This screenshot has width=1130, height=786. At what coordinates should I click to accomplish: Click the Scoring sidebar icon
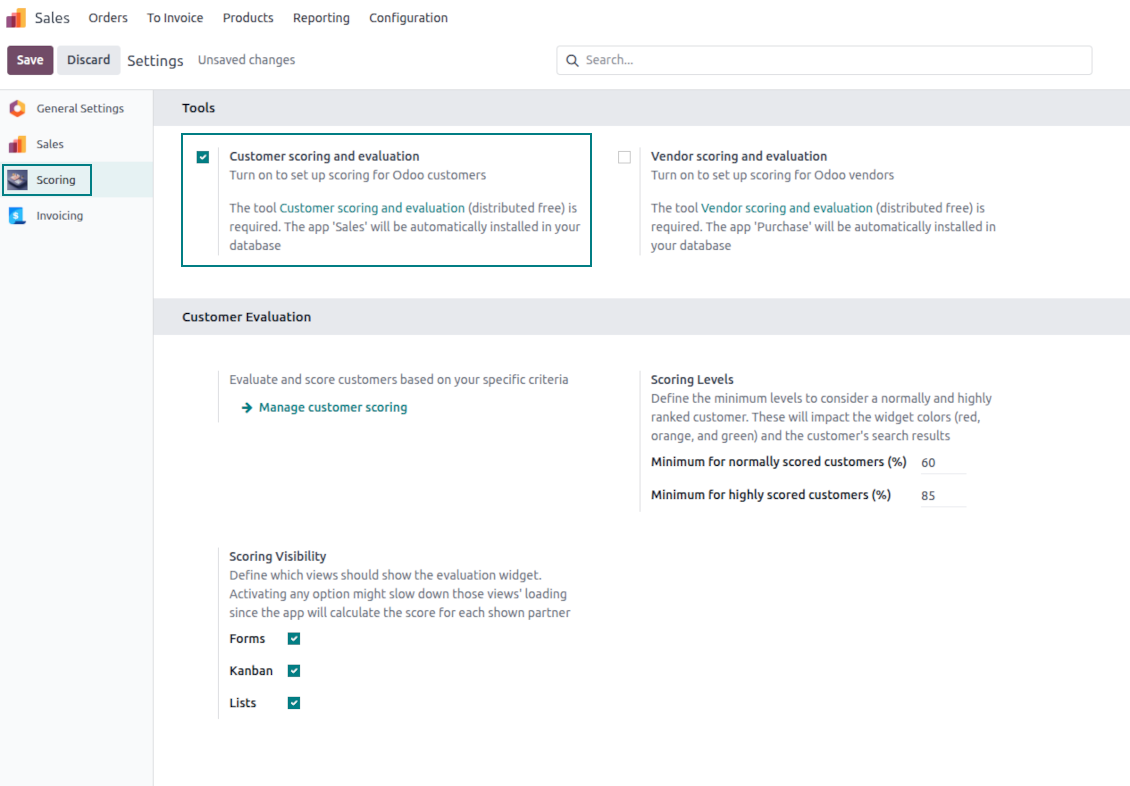(x=17, y=179)
